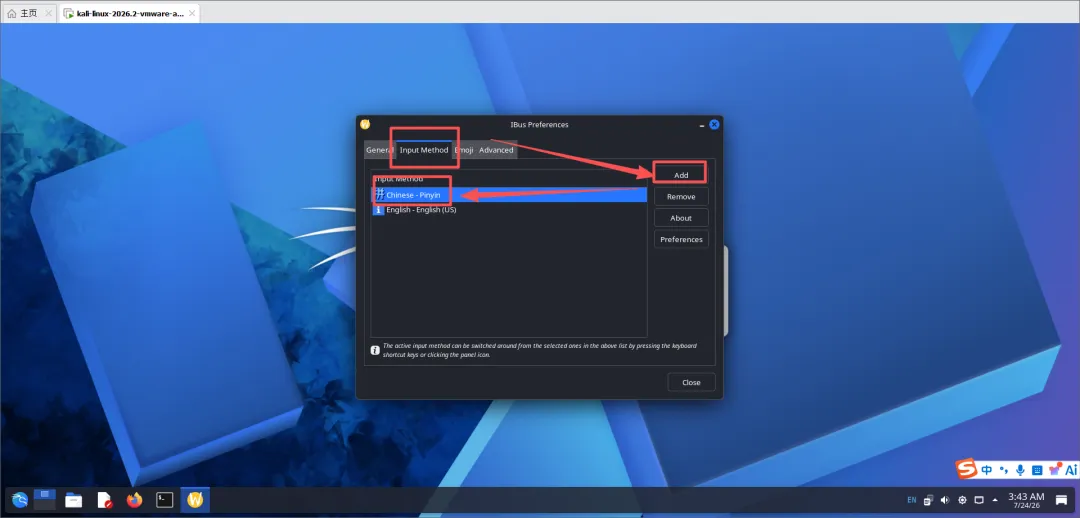Click the Close button in IBus Preferences

click(x=691, y=382)
